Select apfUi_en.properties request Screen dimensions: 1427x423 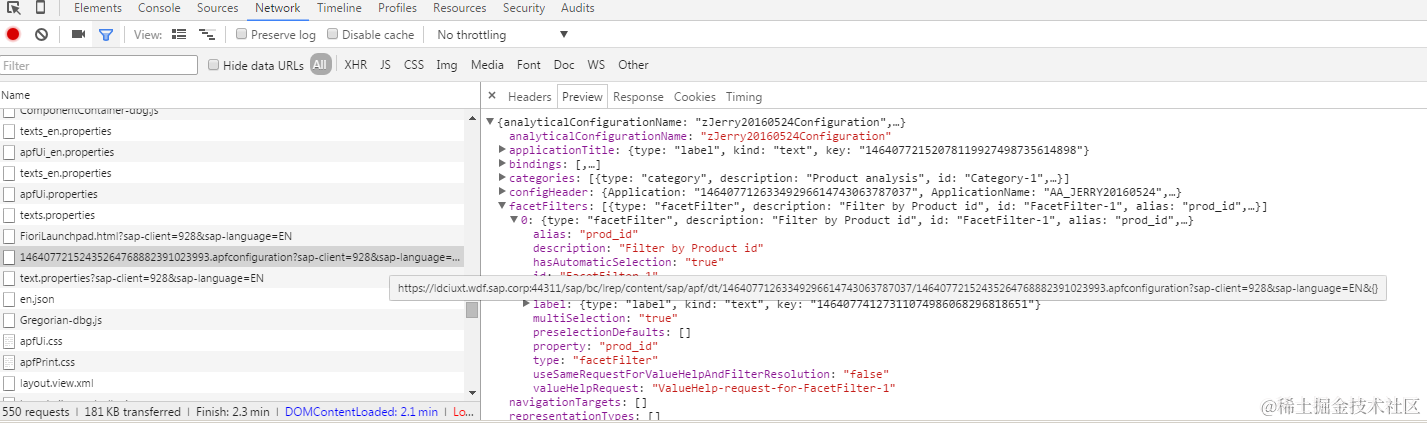[x=232, y=152]
